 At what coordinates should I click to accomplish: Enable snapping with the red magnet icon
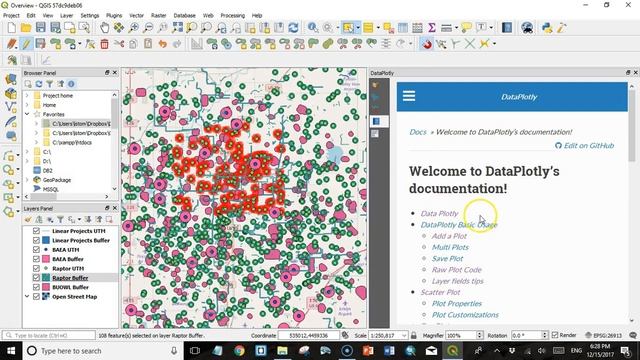point(427,44)
